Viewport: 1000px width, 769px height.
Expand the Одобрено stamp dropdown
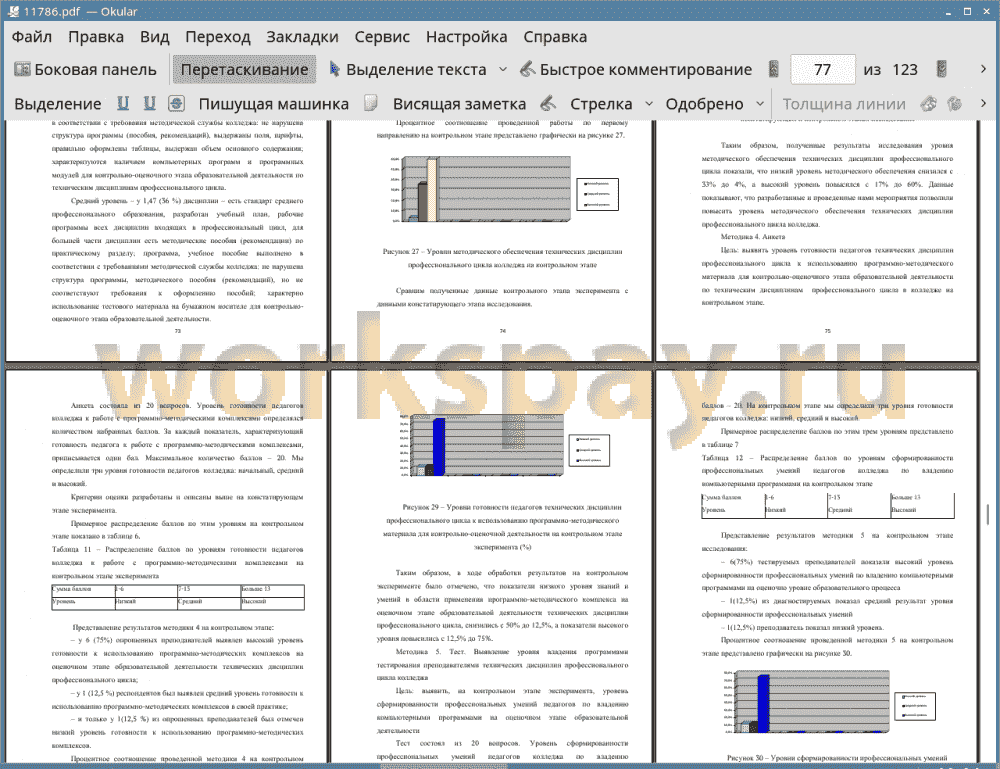click(x=760, y=104)
